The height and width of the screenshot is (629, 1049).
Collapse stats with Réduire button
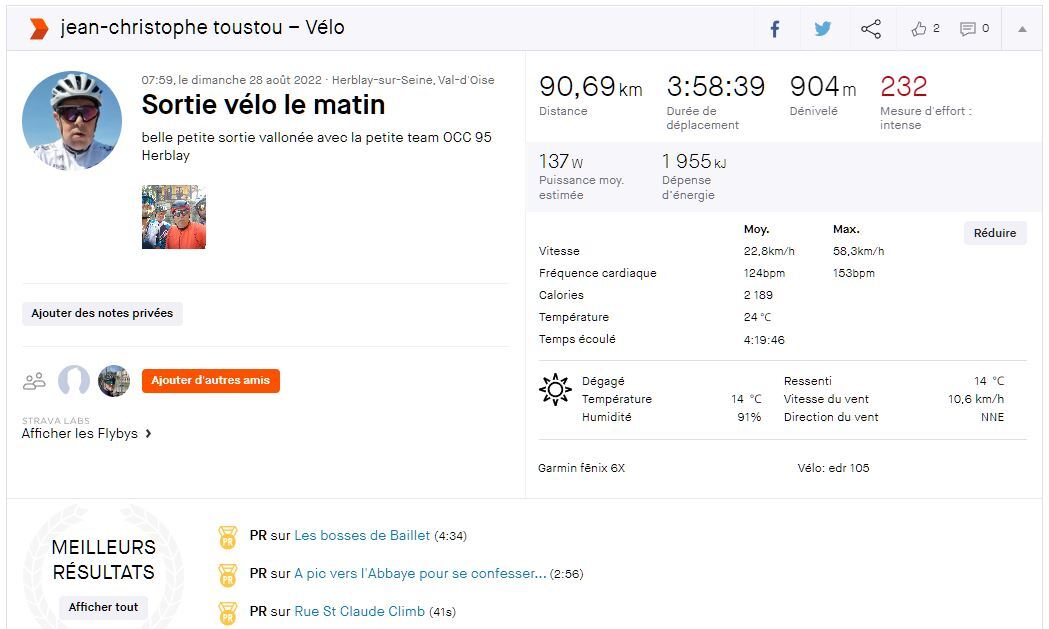tap(995, 233)
